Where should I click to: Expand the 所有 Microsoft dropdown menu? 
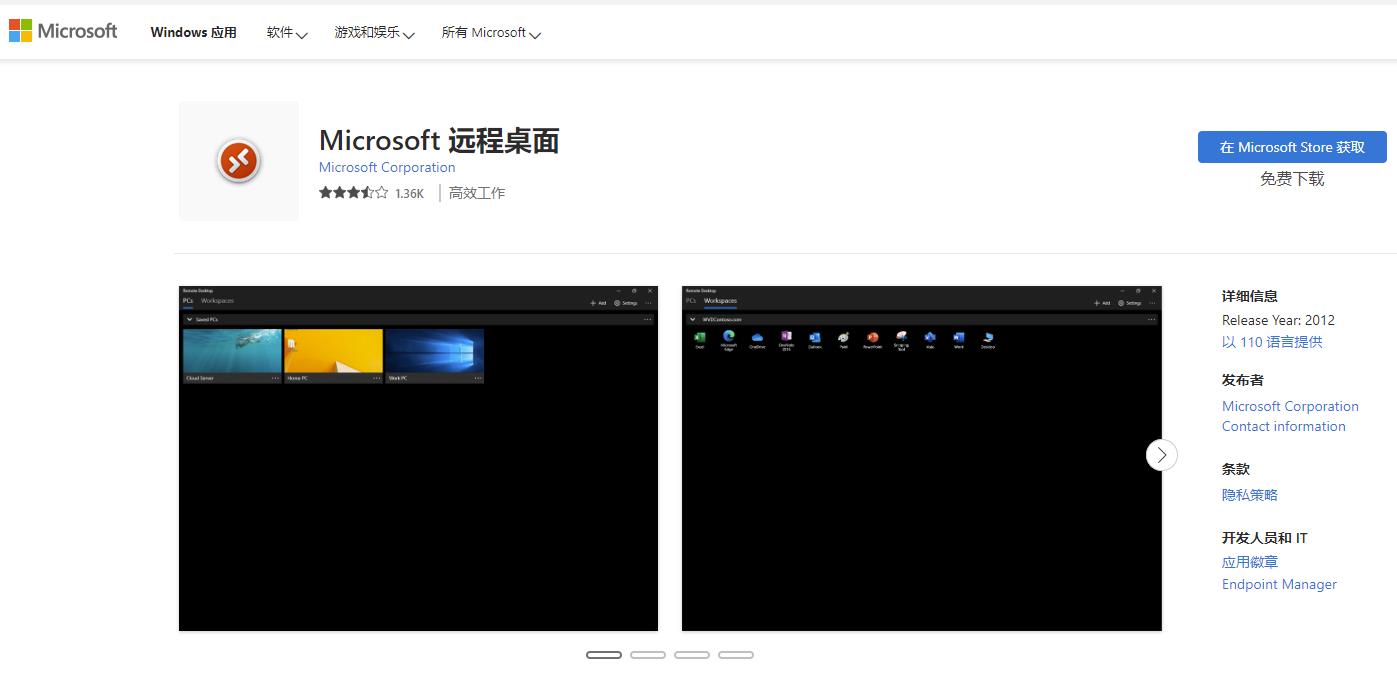[491, 33]
